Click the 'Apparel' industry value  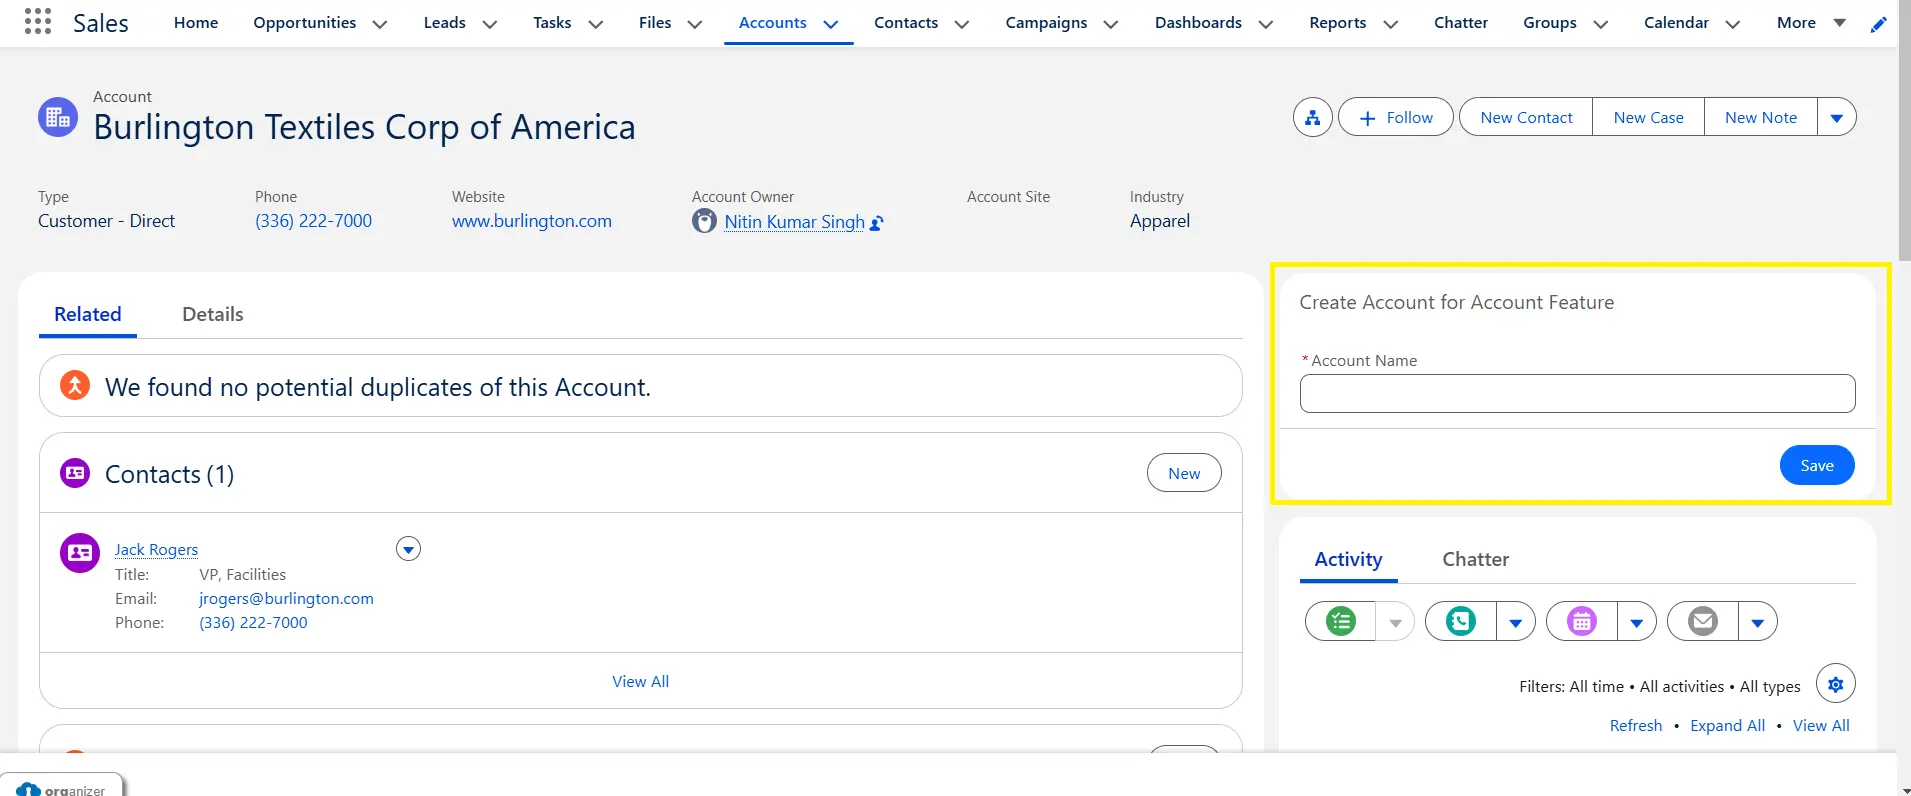tap(1160, 221)
